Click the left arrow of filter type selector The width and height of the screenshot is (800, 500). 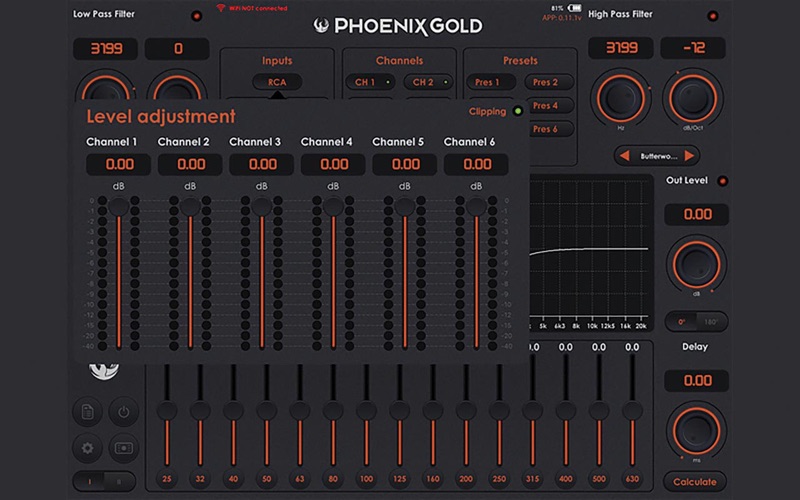(x=624, y=156)
